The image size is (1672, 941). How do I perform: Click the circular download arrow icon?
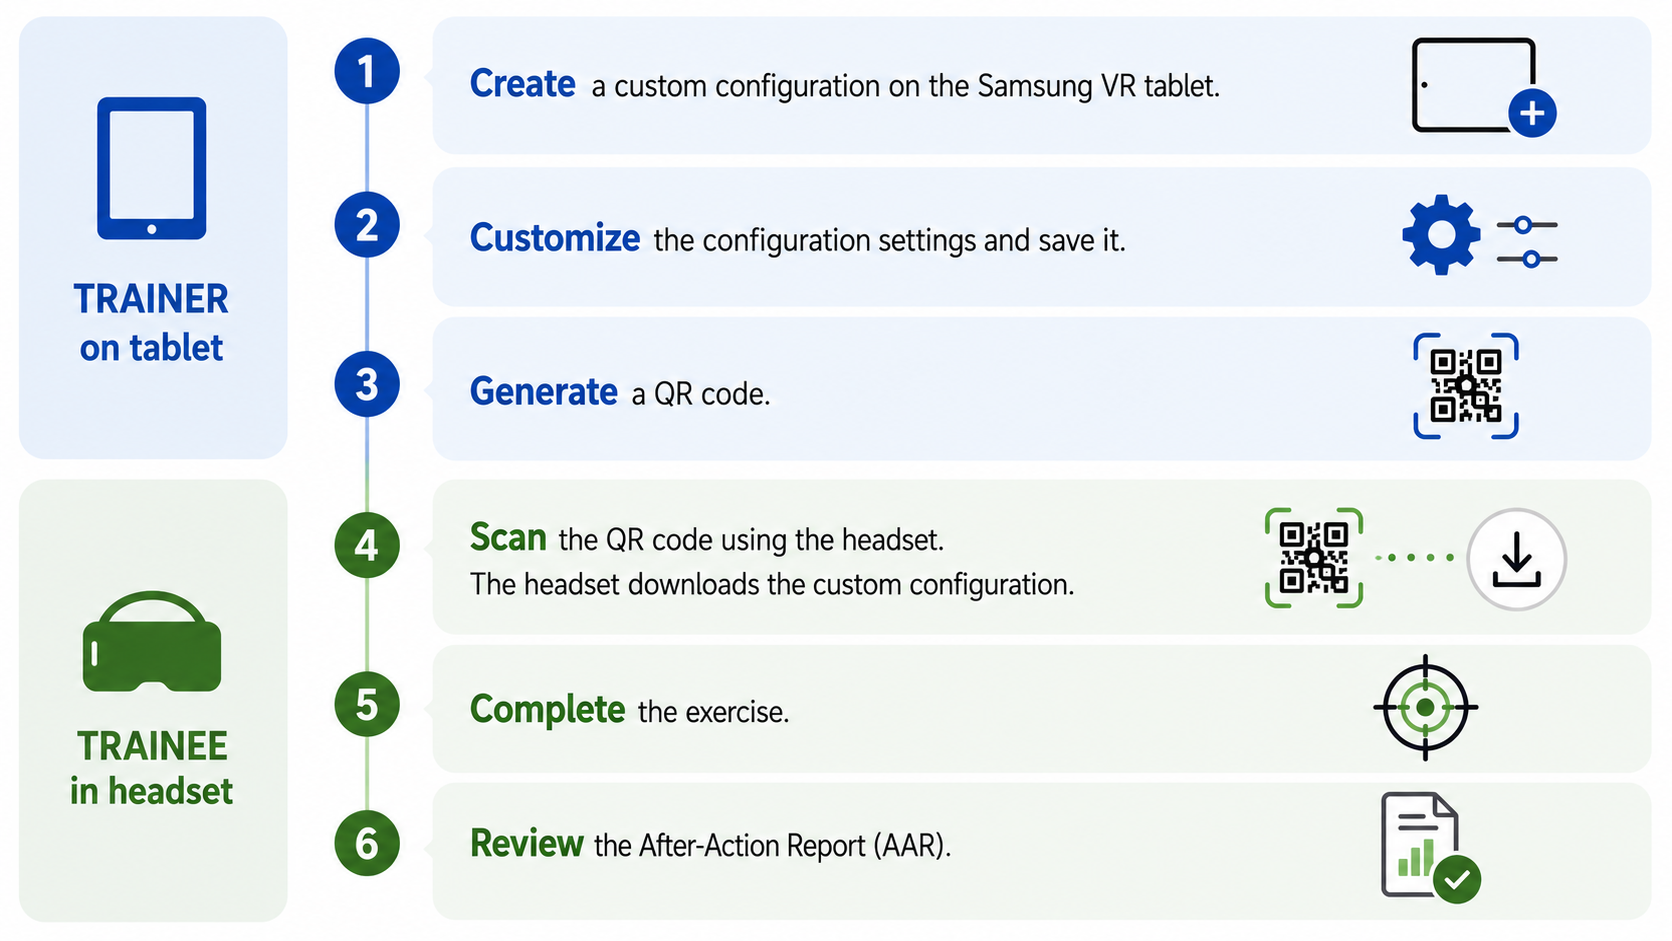coord(1516,560)
